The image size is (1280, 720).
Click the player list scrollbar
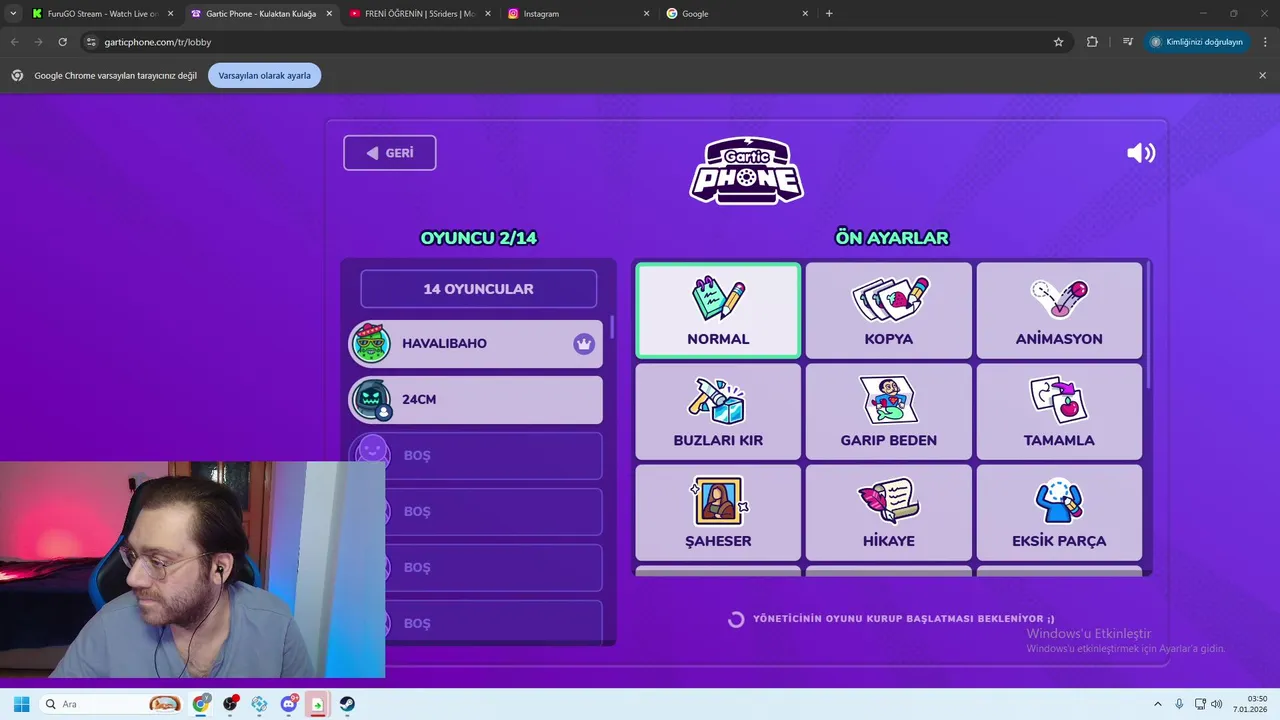612,327
